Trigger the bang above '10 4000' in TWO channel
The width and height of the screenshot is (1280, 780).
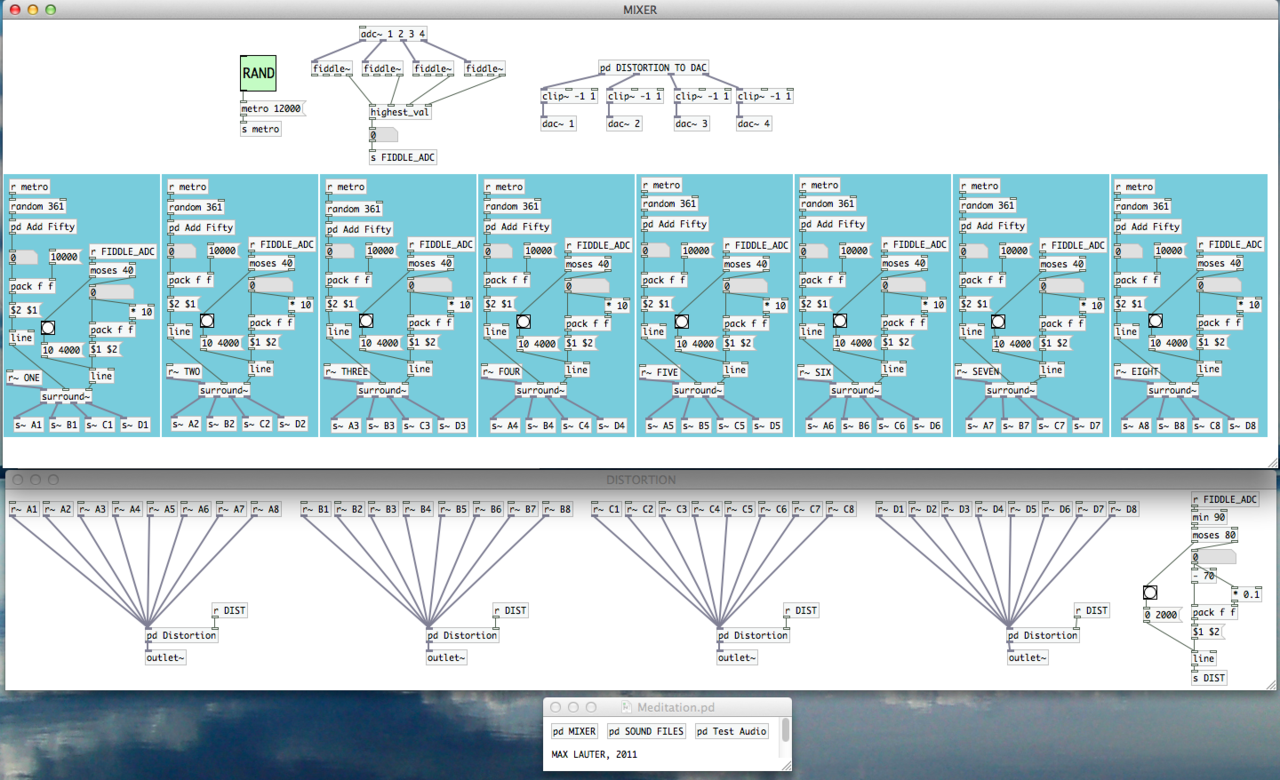click(207, 321)
